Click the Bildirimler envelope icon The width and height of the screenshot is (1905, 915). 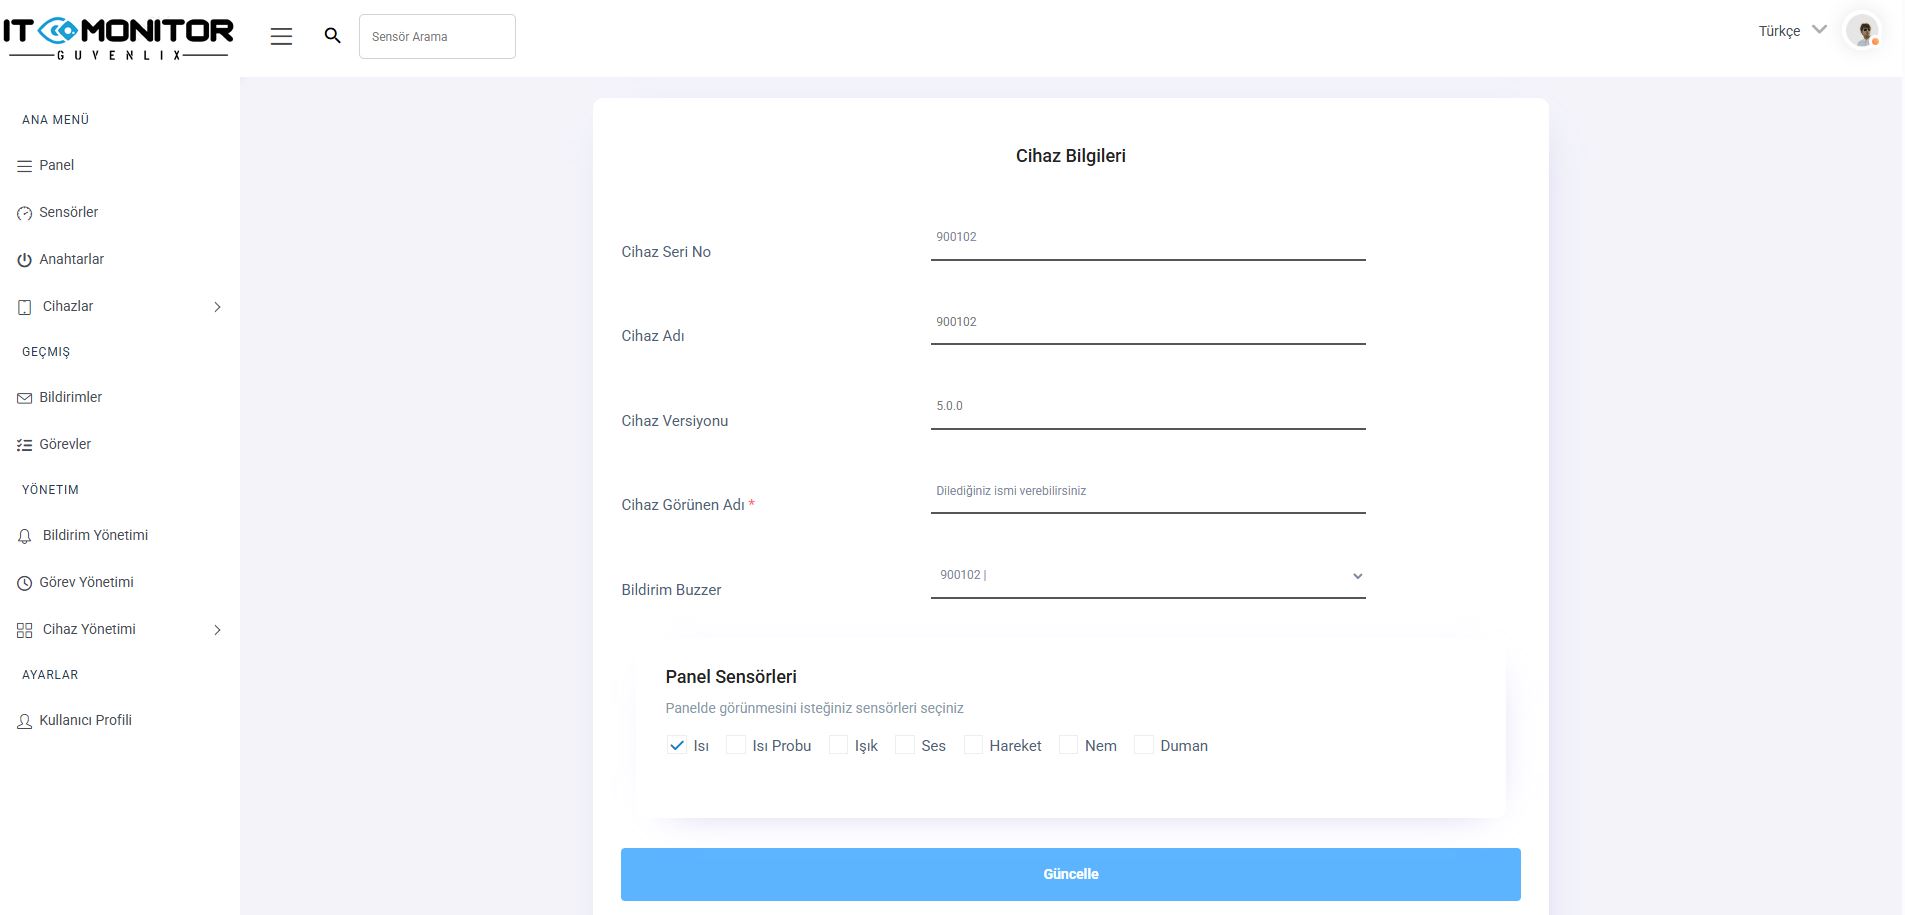coord(25,398)
